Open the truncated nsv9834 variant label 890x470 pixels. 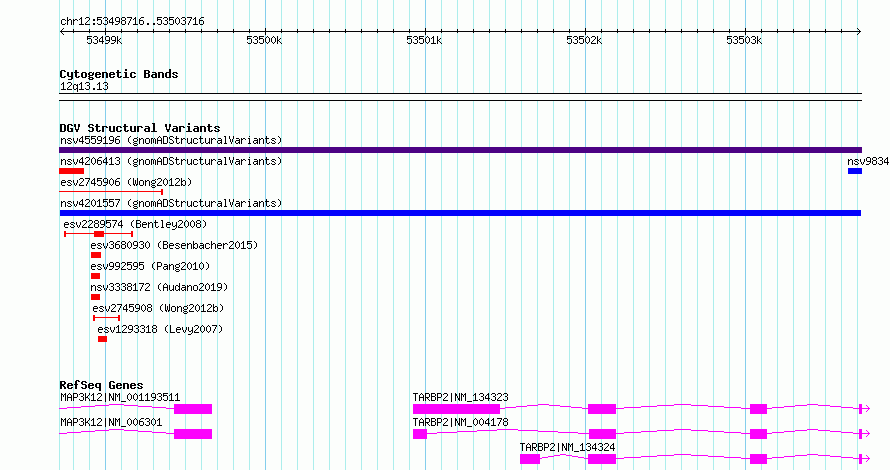click(868, 161)
